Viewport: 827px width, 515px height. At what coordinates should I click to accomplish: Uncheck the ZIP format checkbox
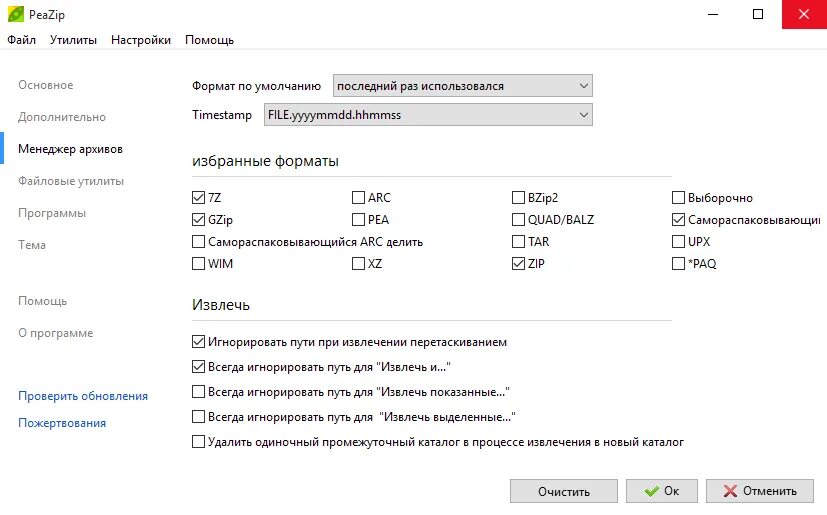pos(518,263)
